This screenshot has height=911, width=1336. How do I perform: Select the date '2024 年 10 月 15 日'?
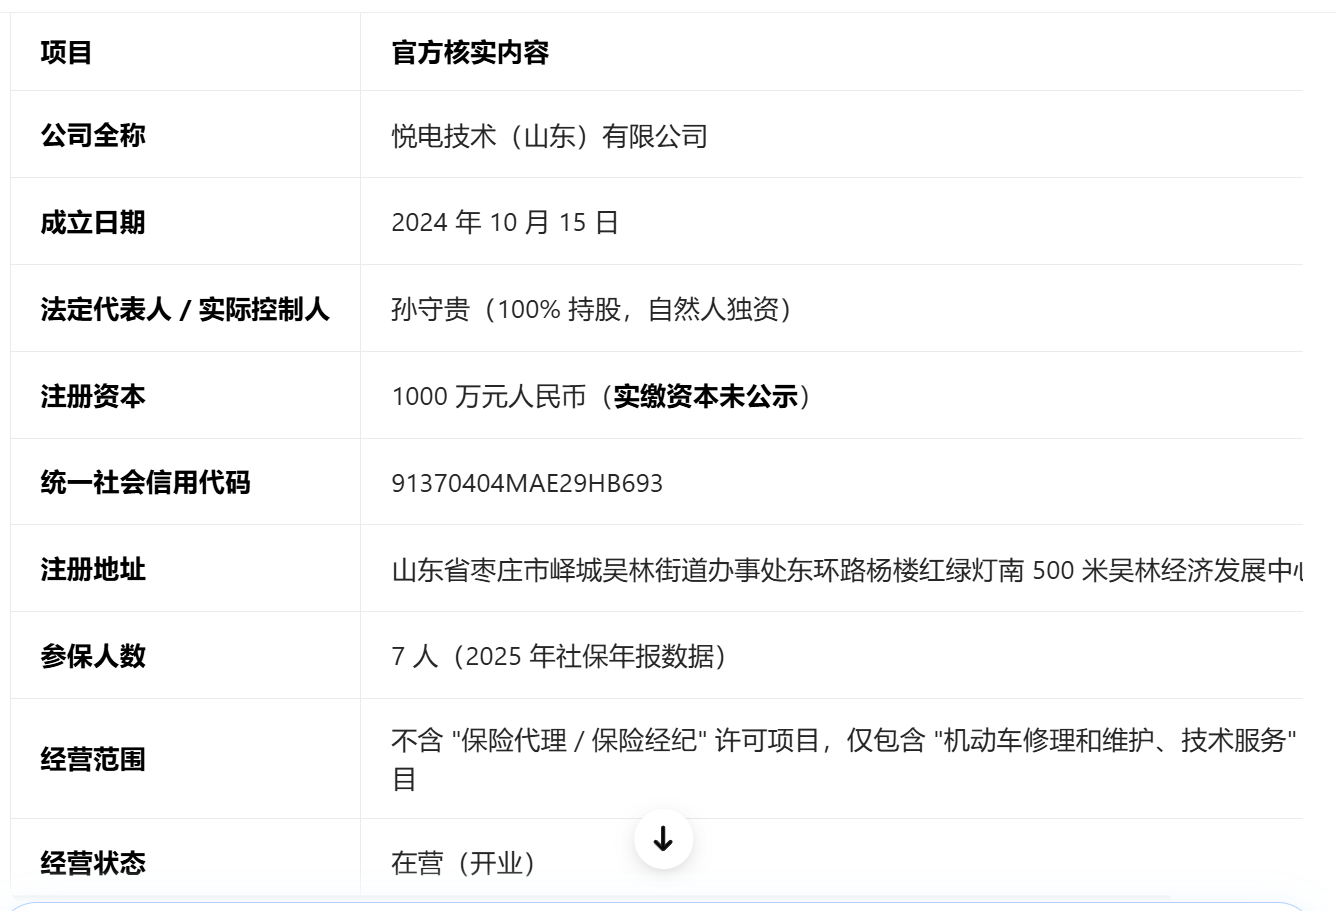coord(505,222)
